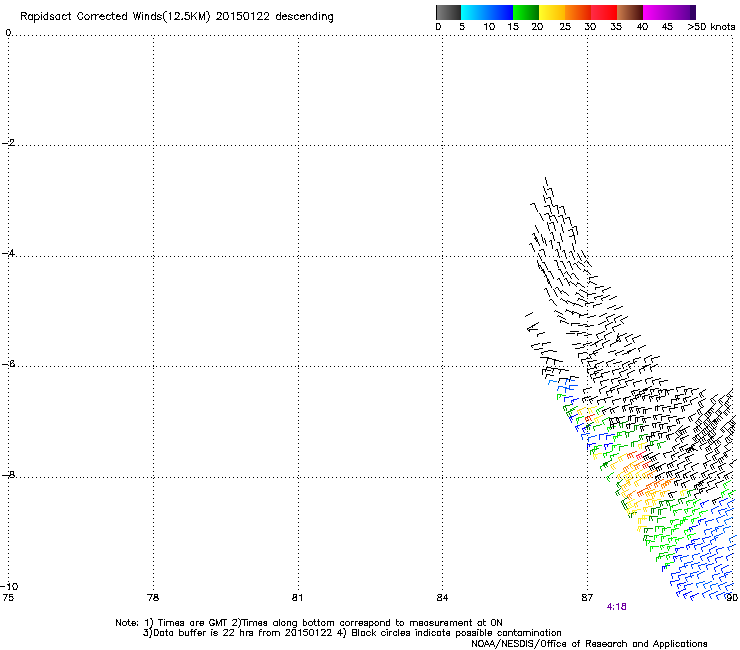Click the legend value '20'

538,27
